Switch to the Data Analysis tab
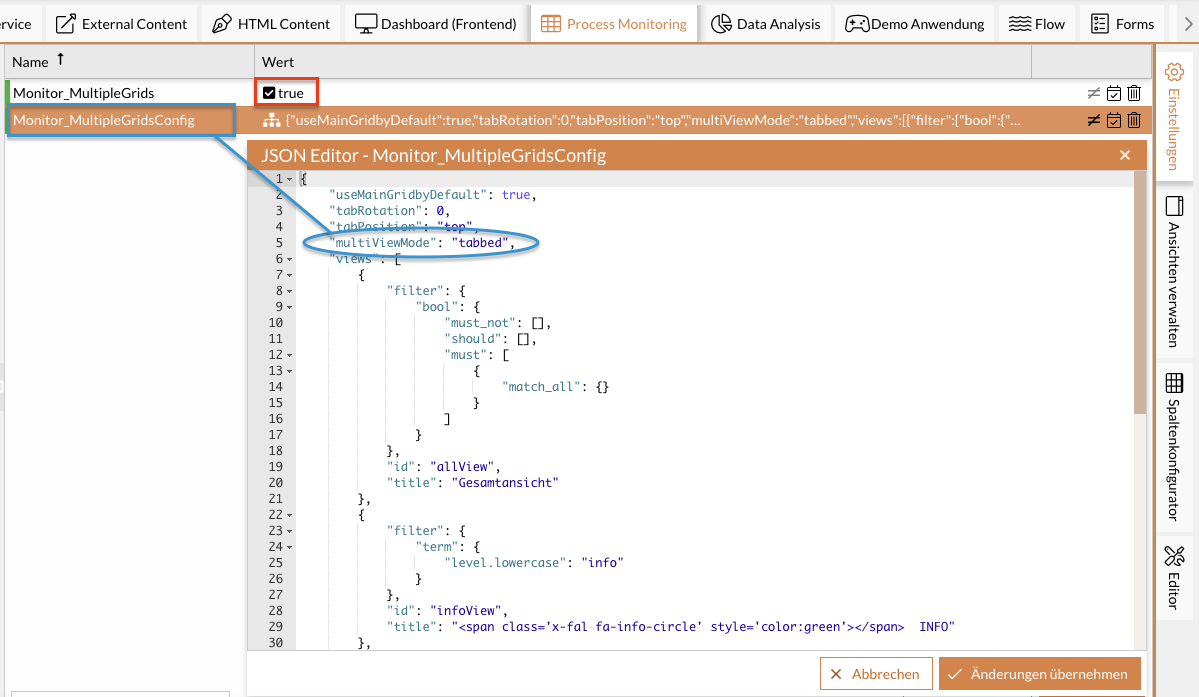The height and width of the screenshot is (697, 1199). coord(766,23)
